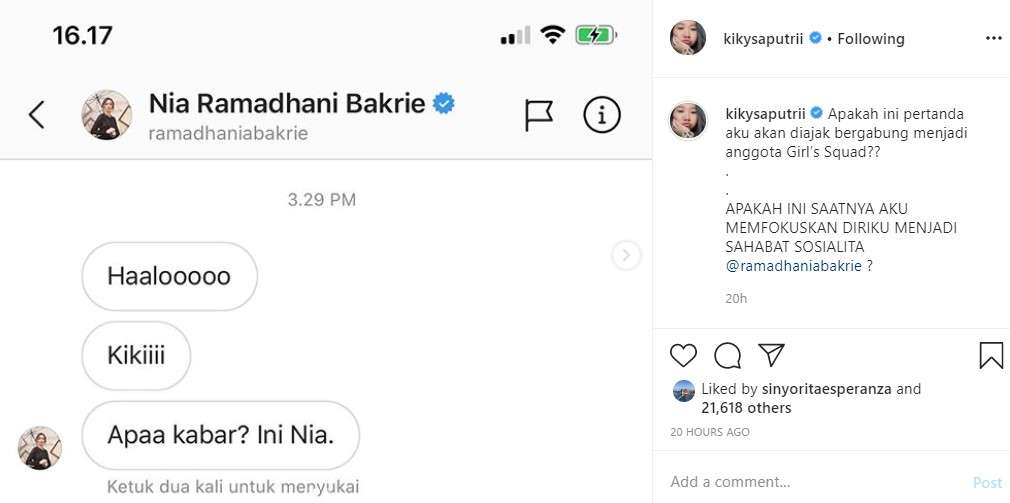Save the post with the bookmark icon
Screen dimensions: 1010x503
(990, 355)
